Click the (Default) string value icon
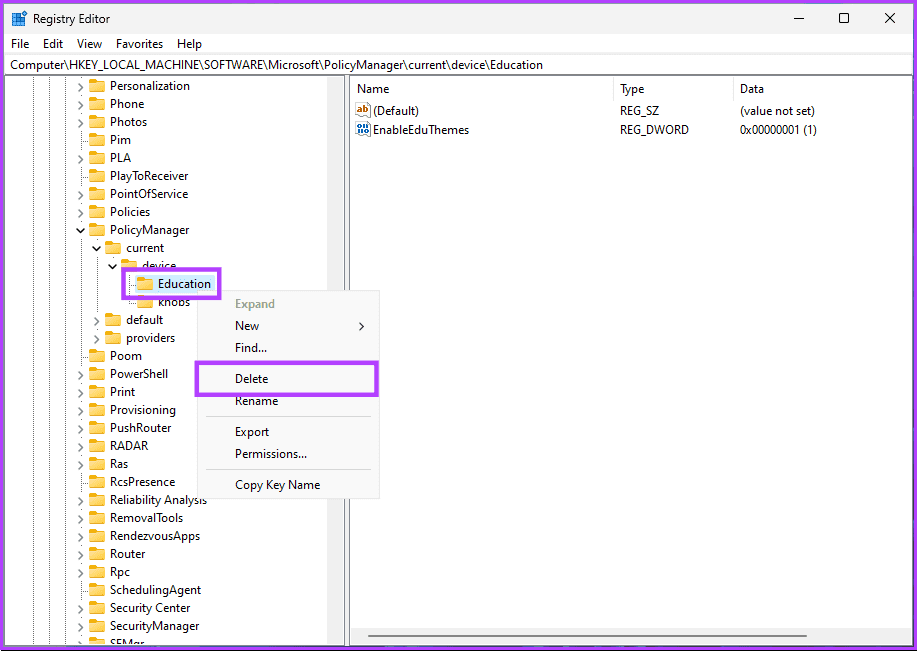Screen dimensions: 917x651 click(x=363, y=111)
